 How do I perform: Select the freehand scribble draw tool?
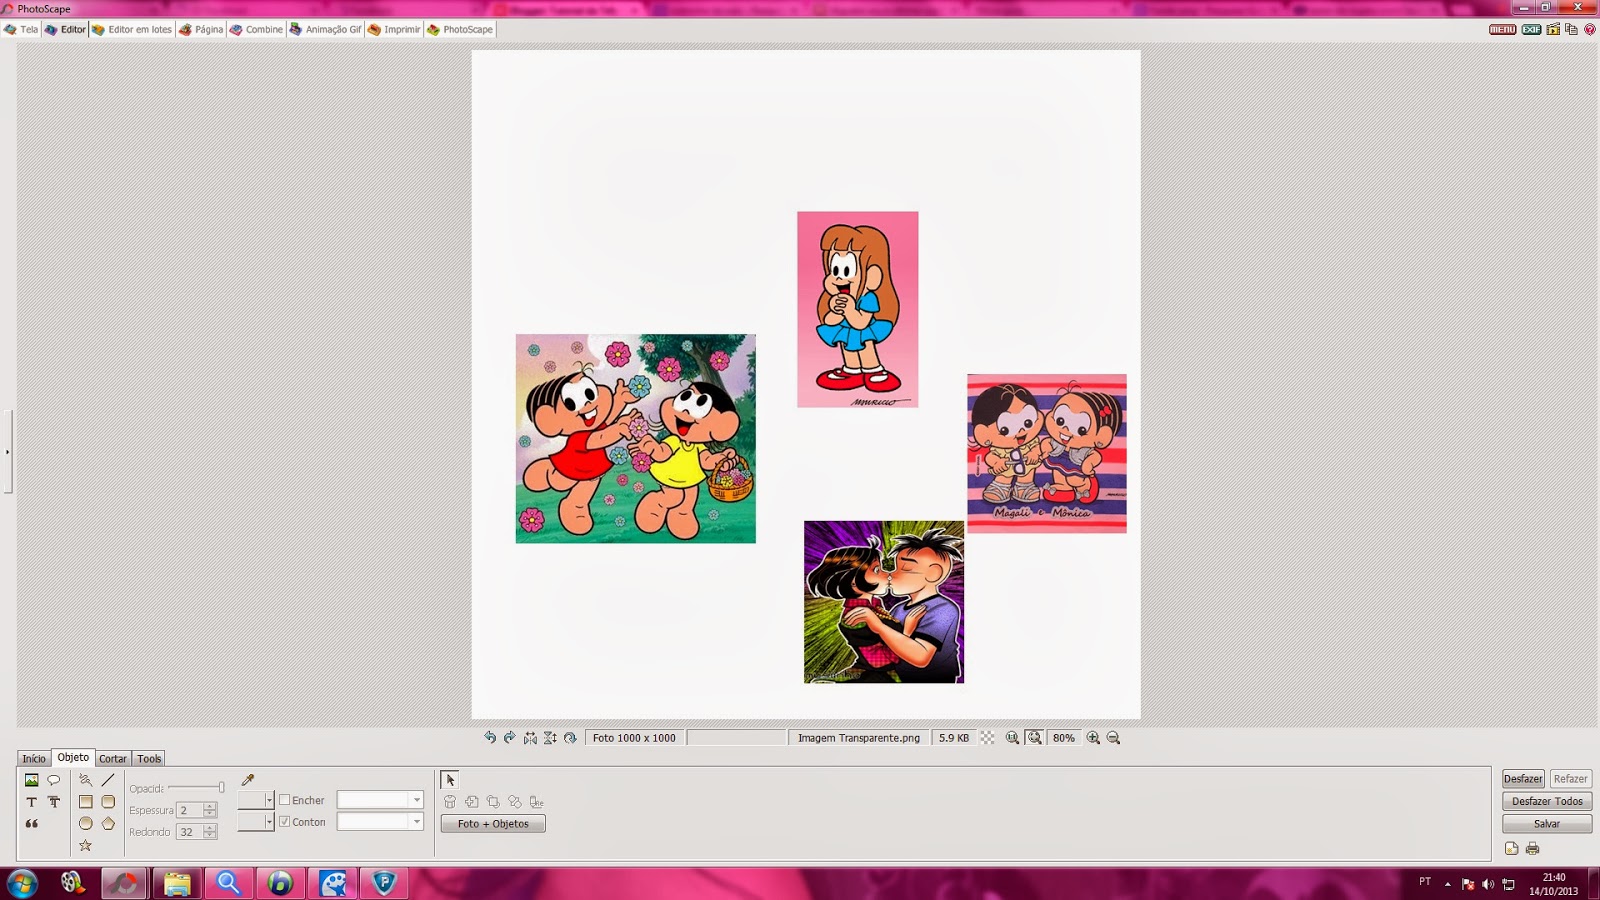(86, 780)
